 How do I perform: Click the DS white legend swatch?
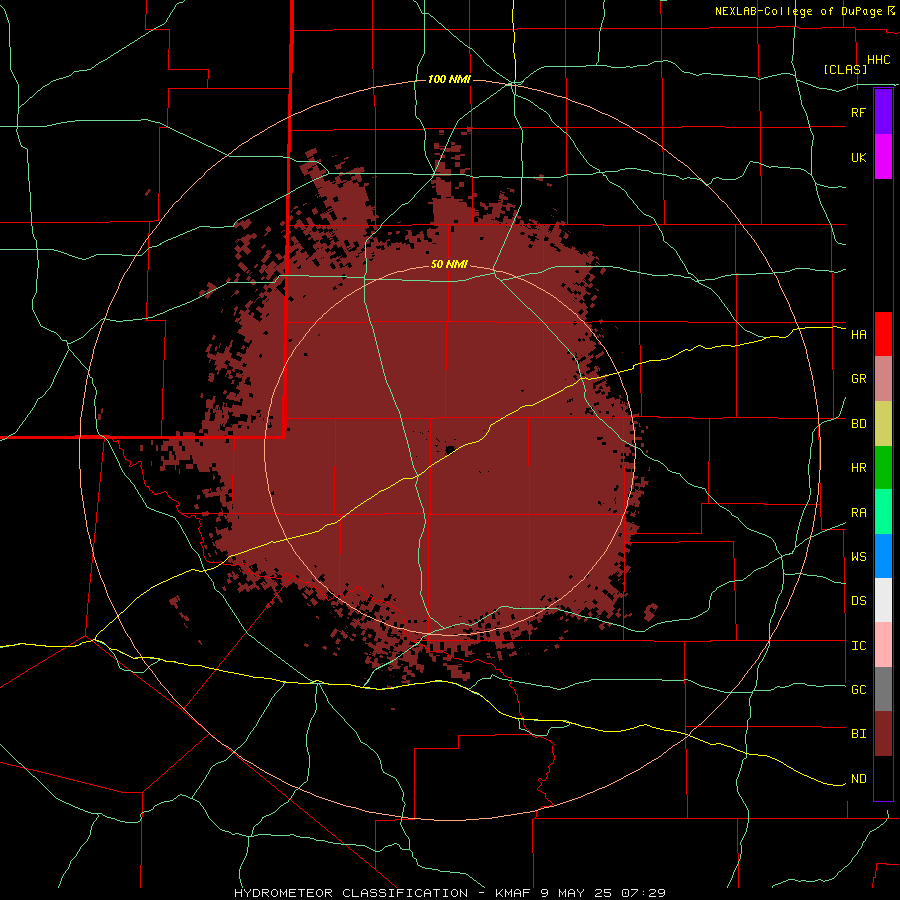[883, 600]
